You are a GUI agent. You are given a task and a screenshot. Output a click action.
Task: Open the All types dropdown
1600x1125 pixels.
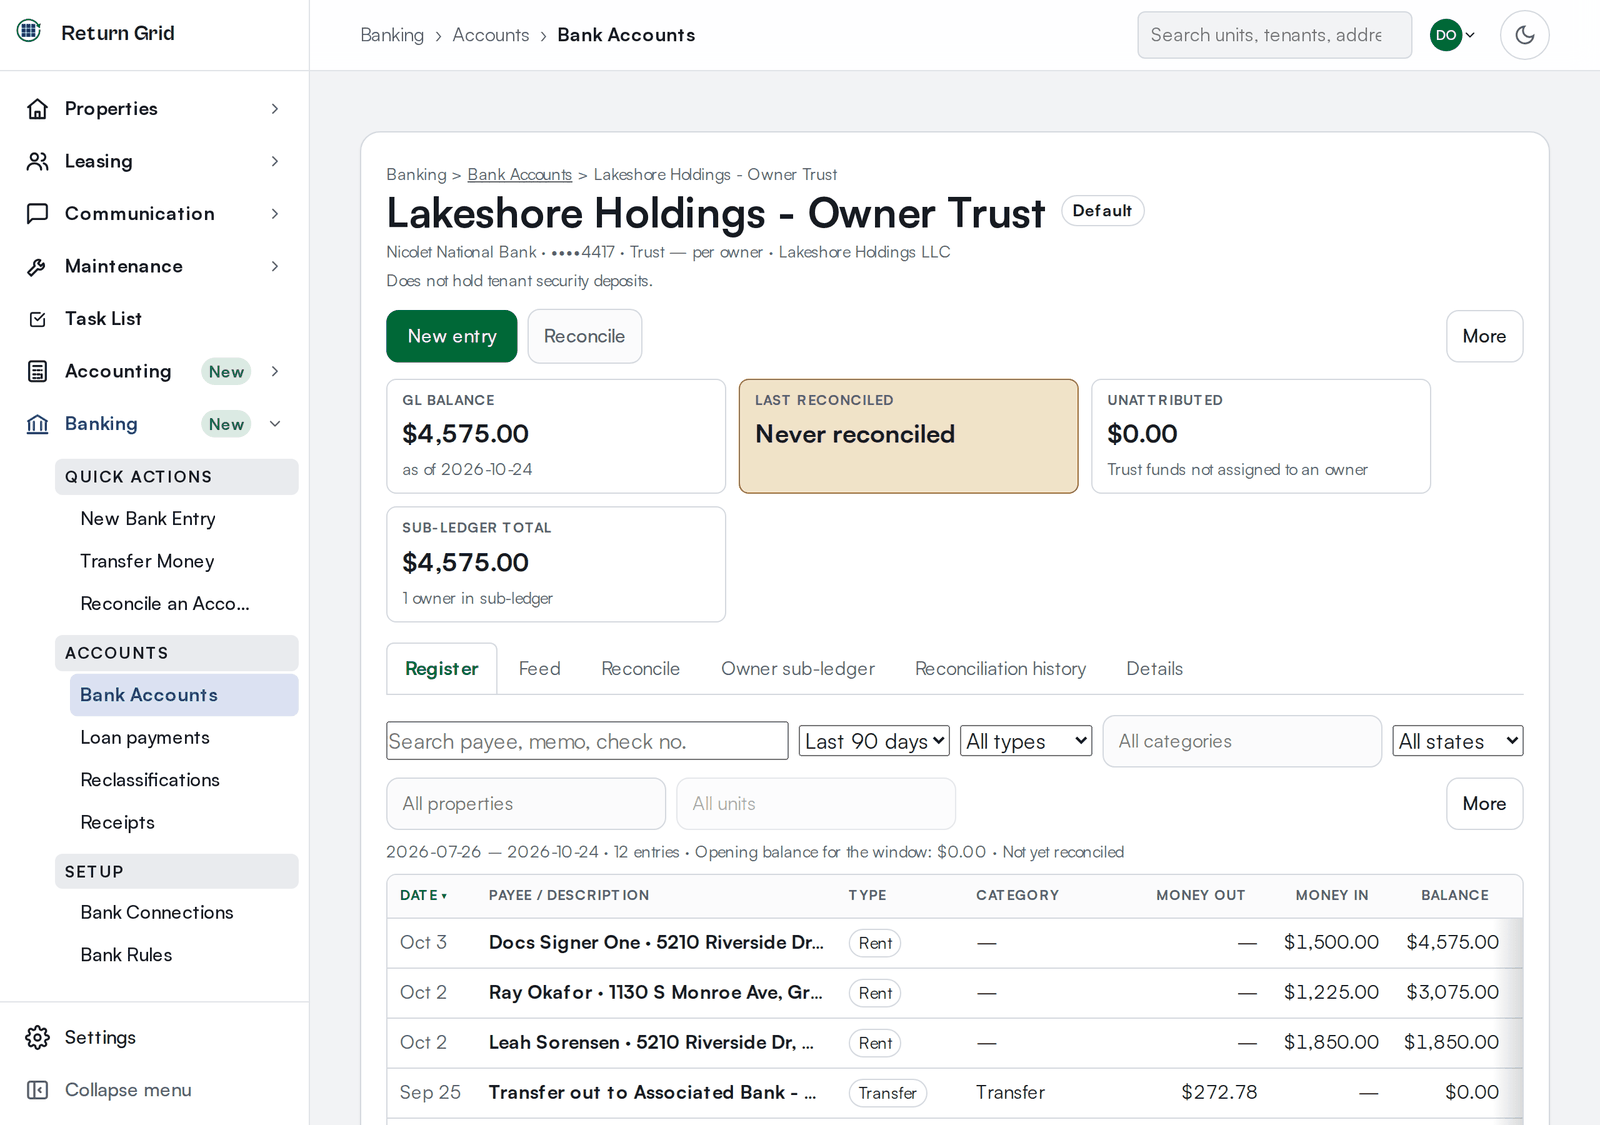click(1026, 741)
